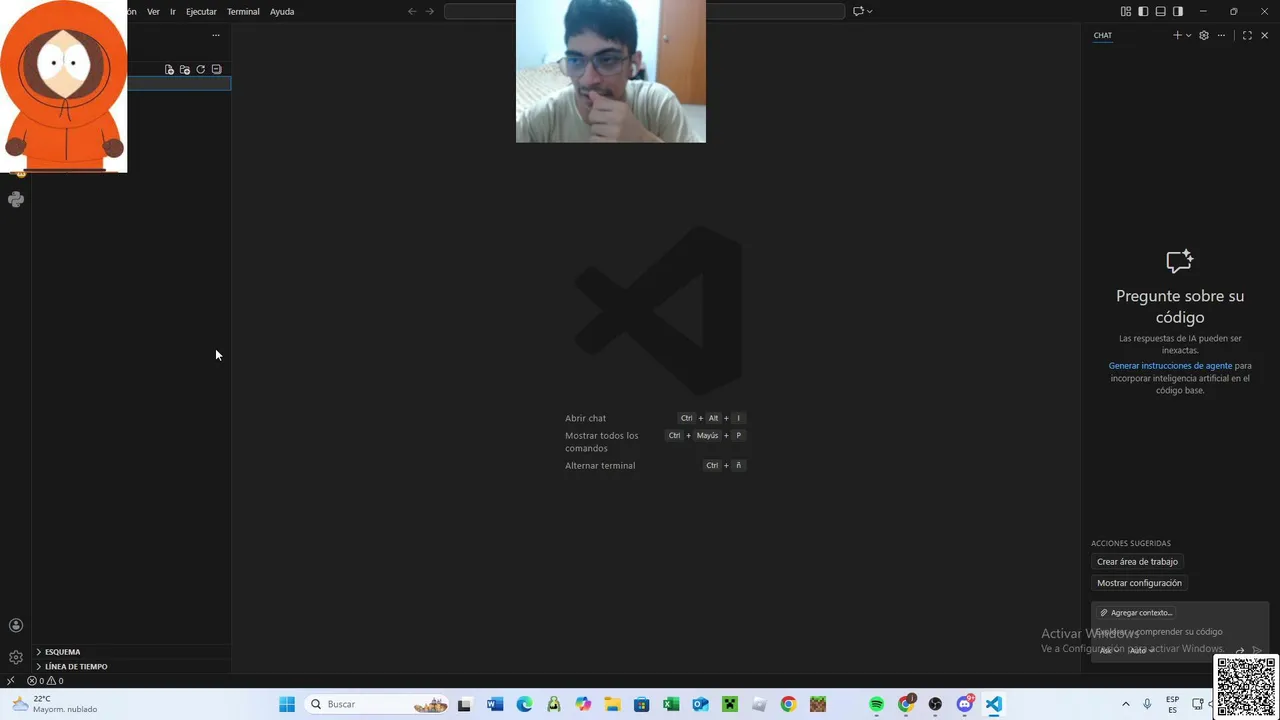Collapse all folders in Explorer
This screenshot has width=1280, height=720.
click(x=216, y=70)
